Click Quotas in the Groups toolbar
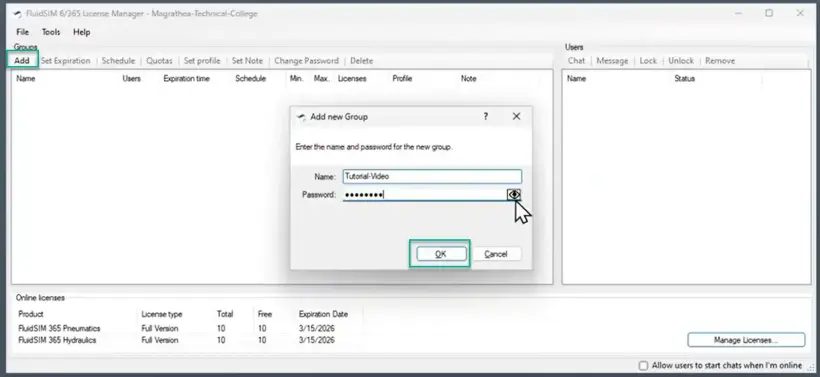Screen dimensions: 820x377 click(x=159, y=61)
